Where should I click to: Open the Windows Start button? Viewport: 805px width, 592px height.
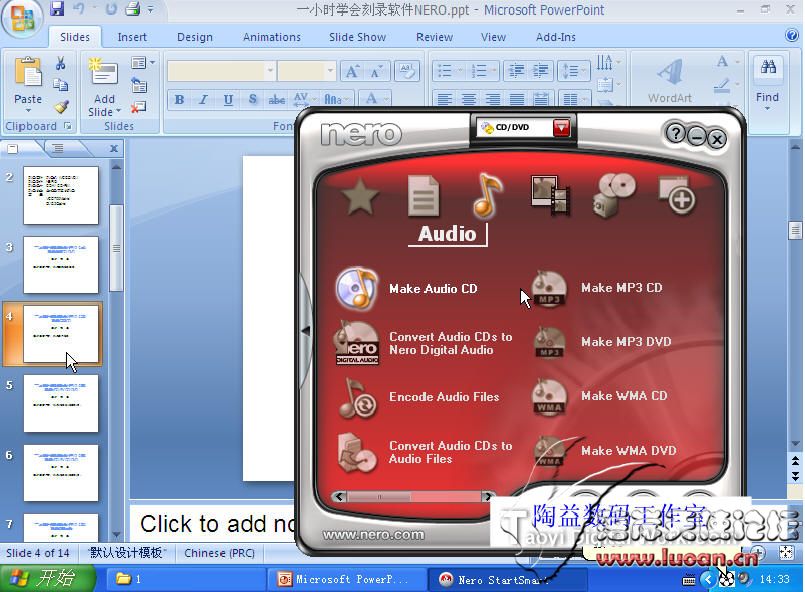tap(47, 579)
